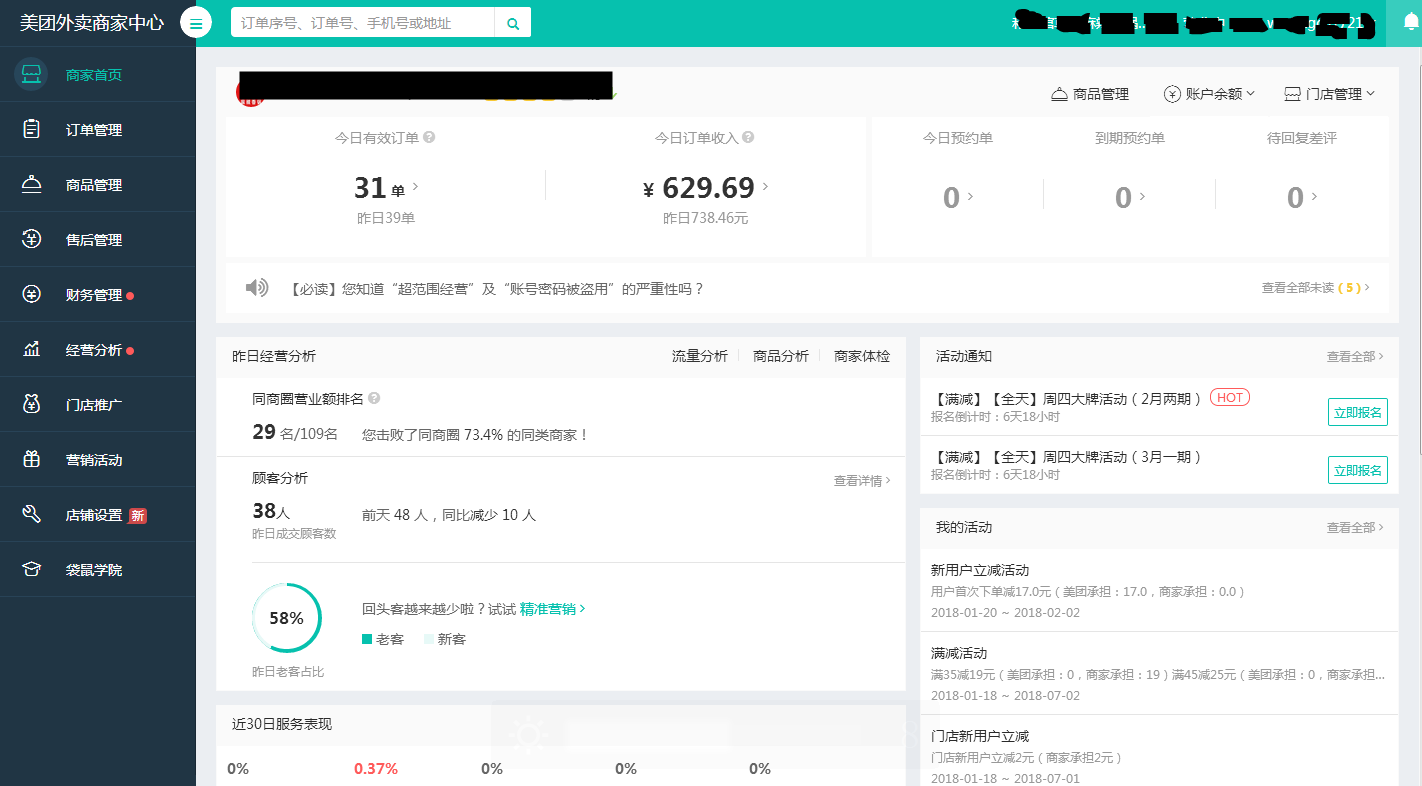
Task: Click help icon beside 今日有效订单
Action: (x=429, y=138)
